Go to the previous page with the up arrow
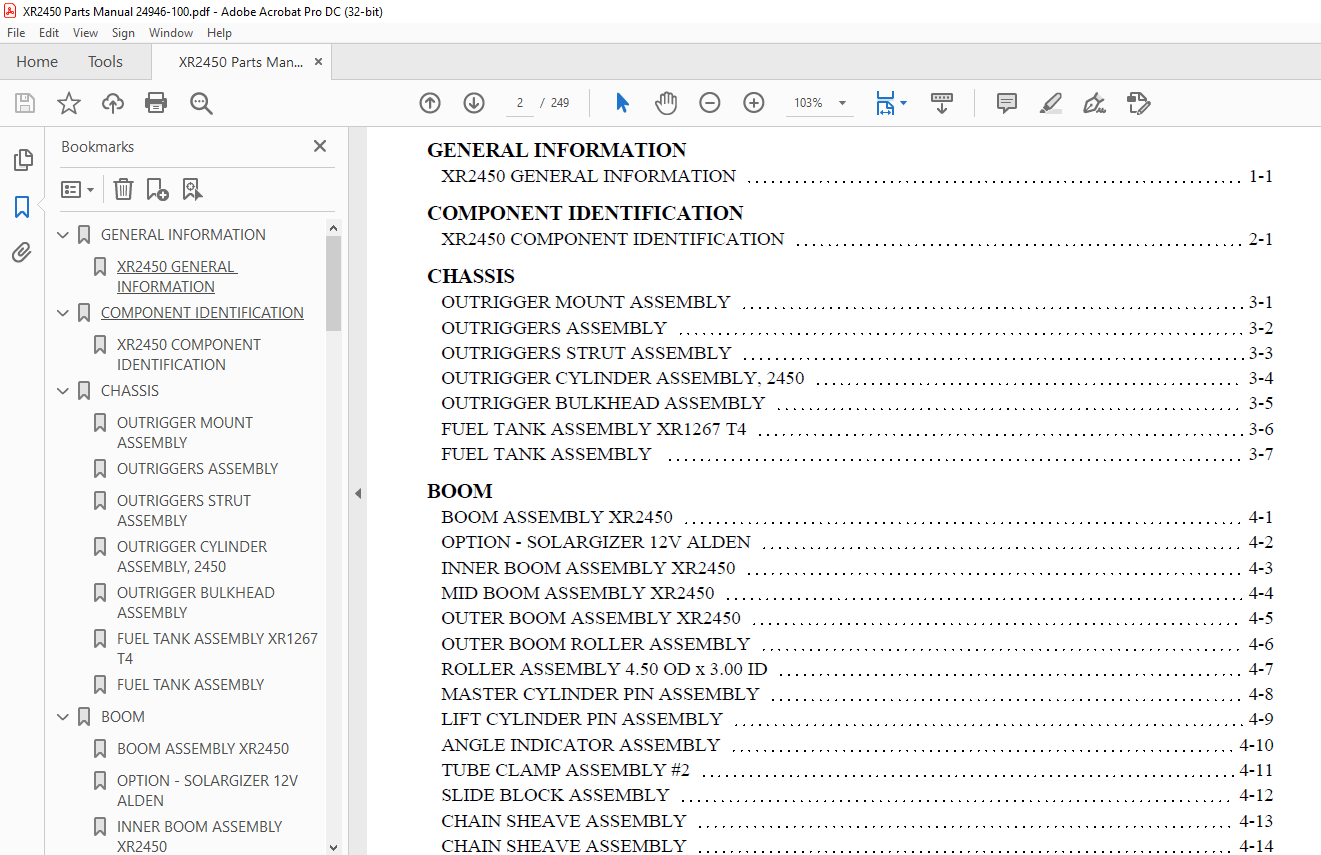This screenshot has width=1321, height=855. [x=430, y=103]
